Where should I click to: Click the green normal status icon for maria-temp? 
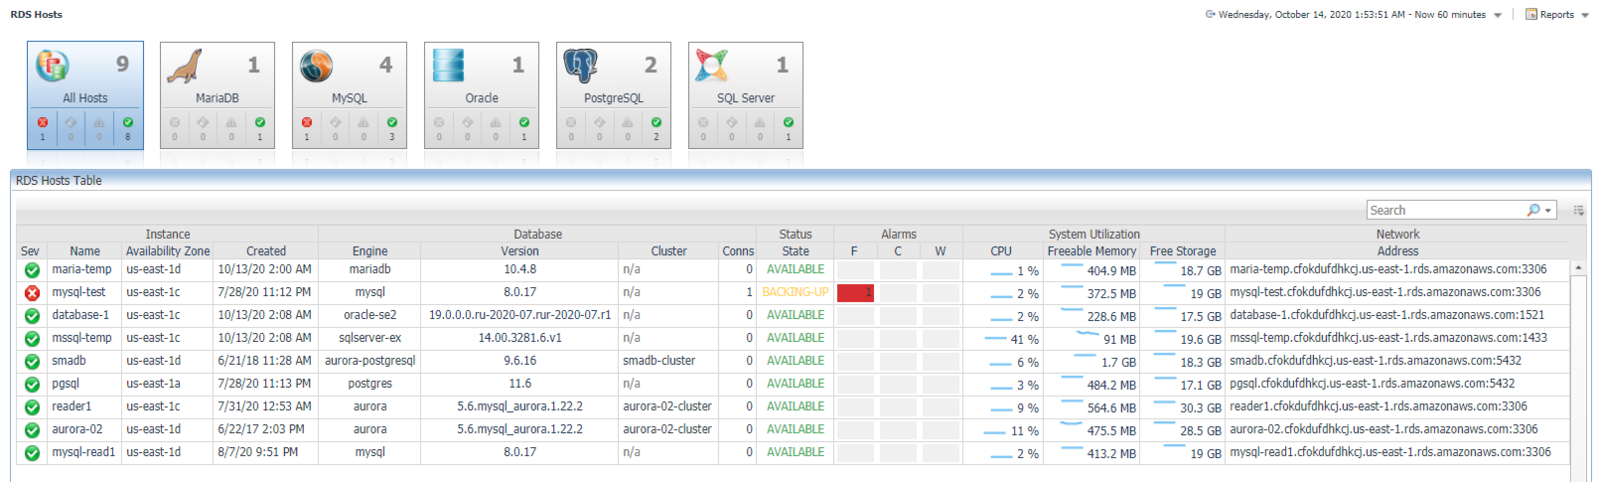[32, 270]
